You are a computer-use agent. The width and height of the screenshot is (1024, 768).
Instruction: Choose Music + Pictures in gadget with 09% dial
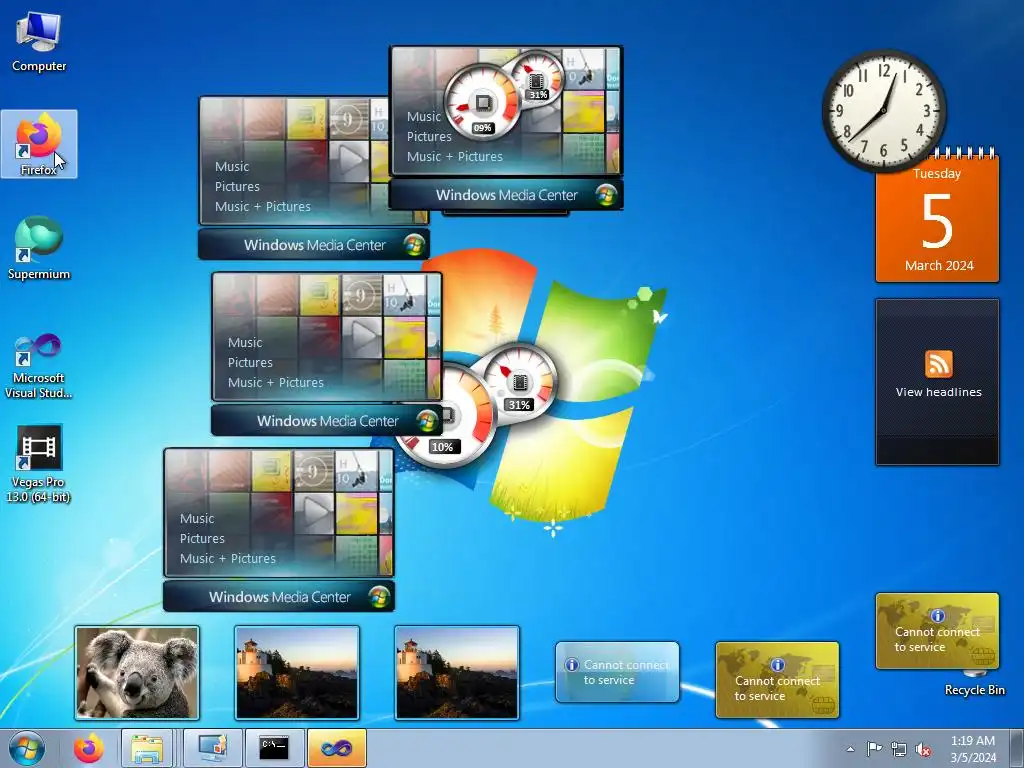455,157
